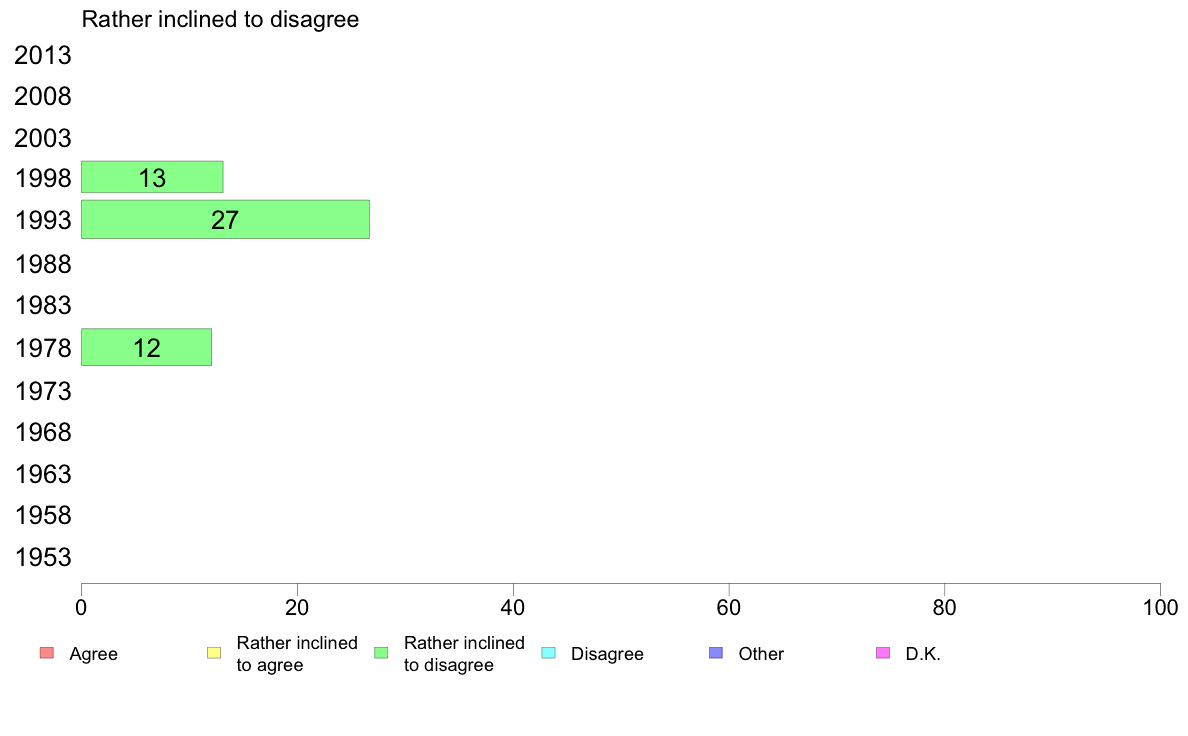Click the yellow Rather inclined to agree swatch

coord(214,653)
